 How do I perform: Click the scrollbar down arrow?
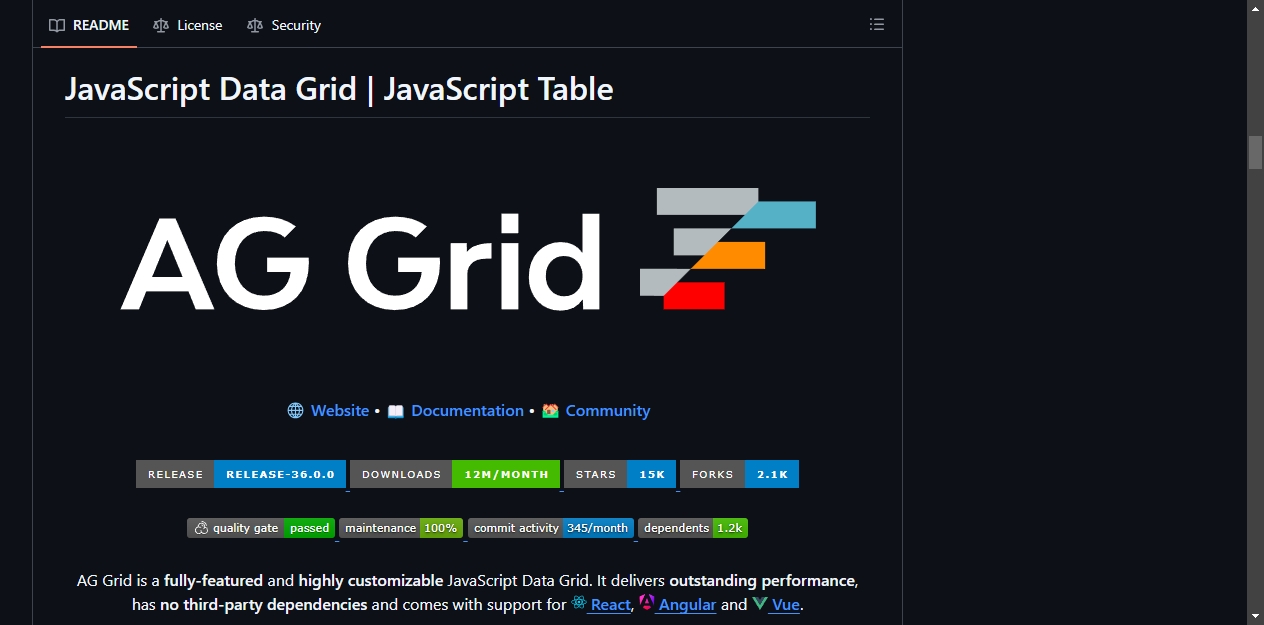1255,616
